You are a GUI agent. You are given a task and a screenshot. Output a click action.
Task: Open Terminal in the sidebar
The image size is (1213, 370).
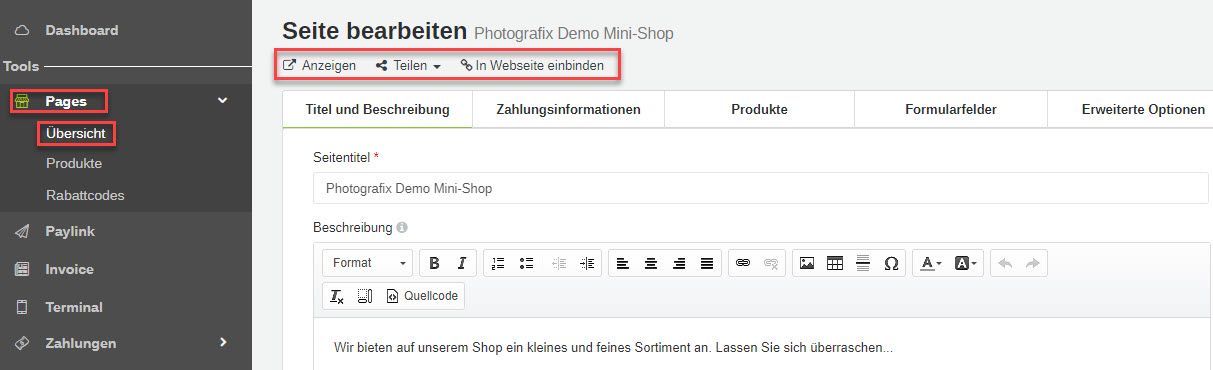(74, 307)
